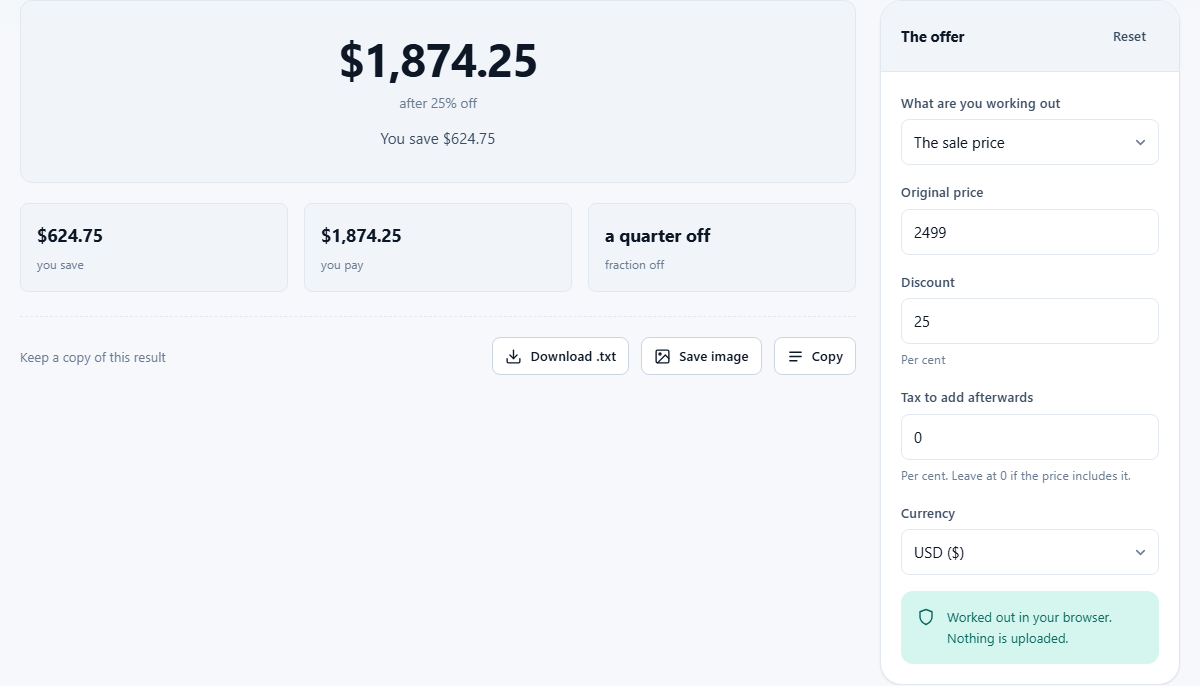Click the download icon in Download .txt

click(513, 357)
